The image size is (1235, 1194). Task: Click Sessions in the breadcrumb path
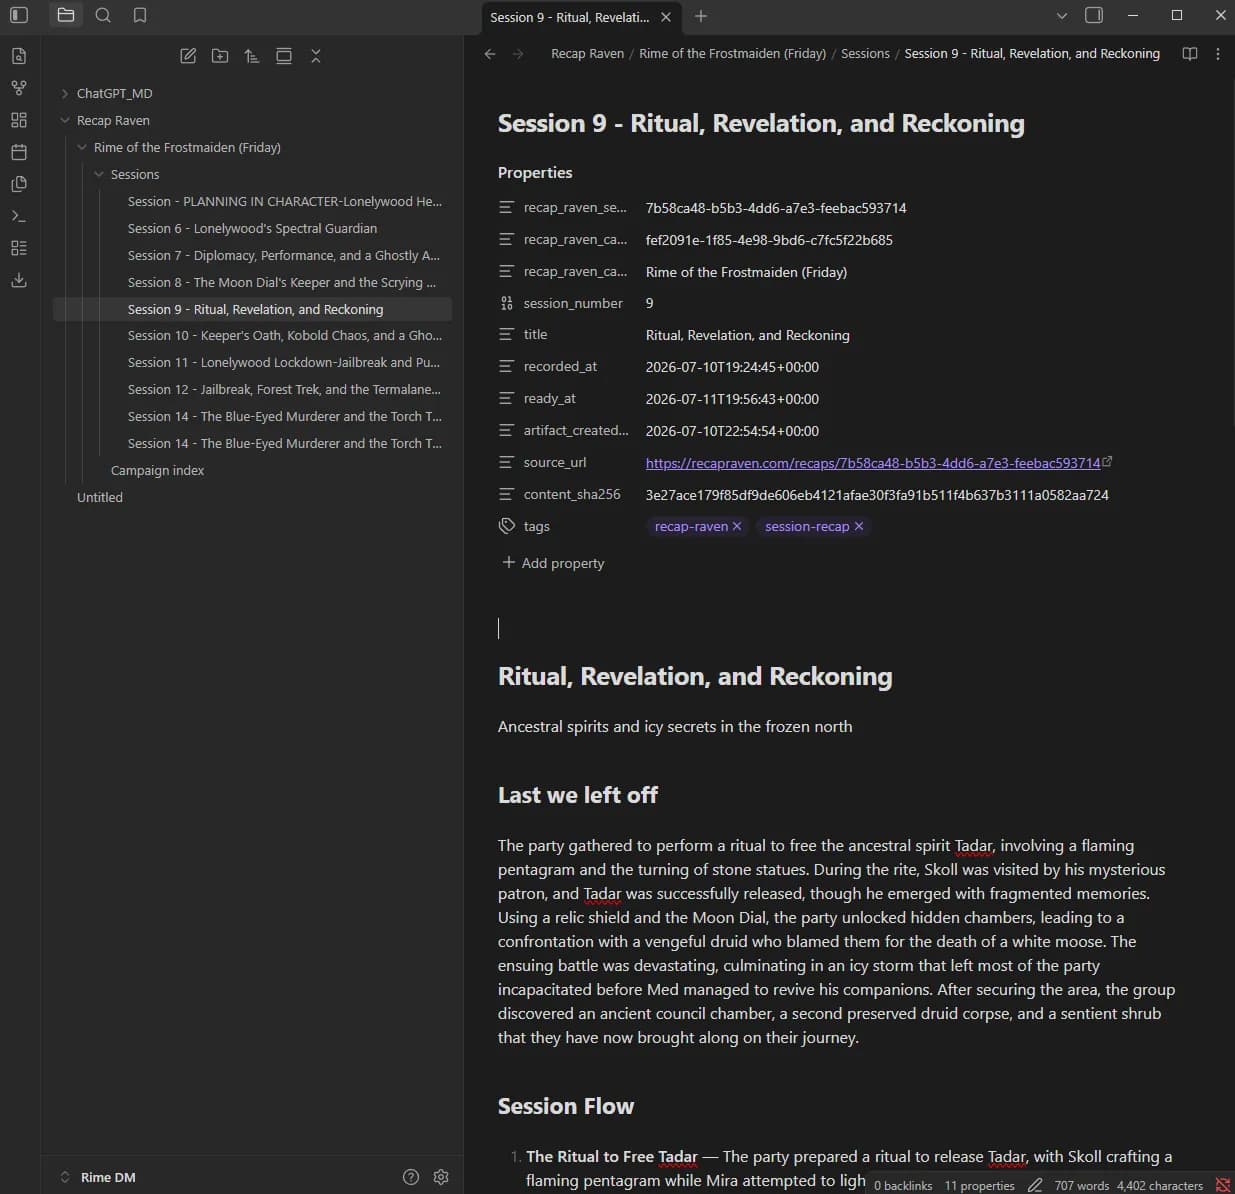tap(865, 54)
